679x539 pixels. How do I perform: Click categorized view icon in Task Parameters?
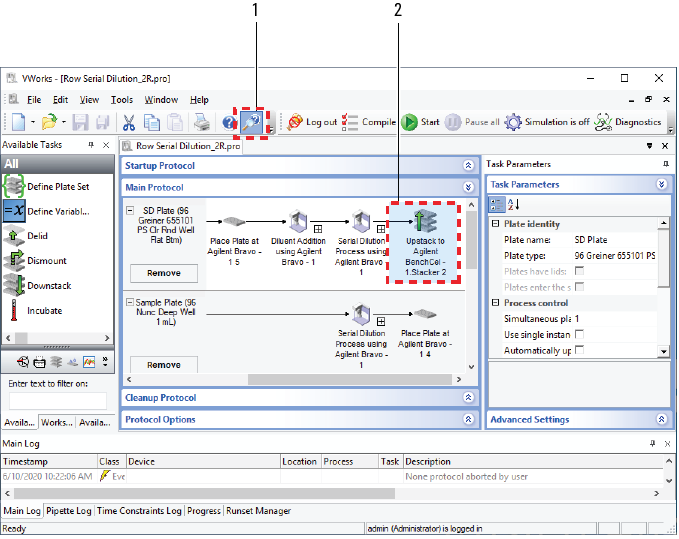[x=497, y=205]
